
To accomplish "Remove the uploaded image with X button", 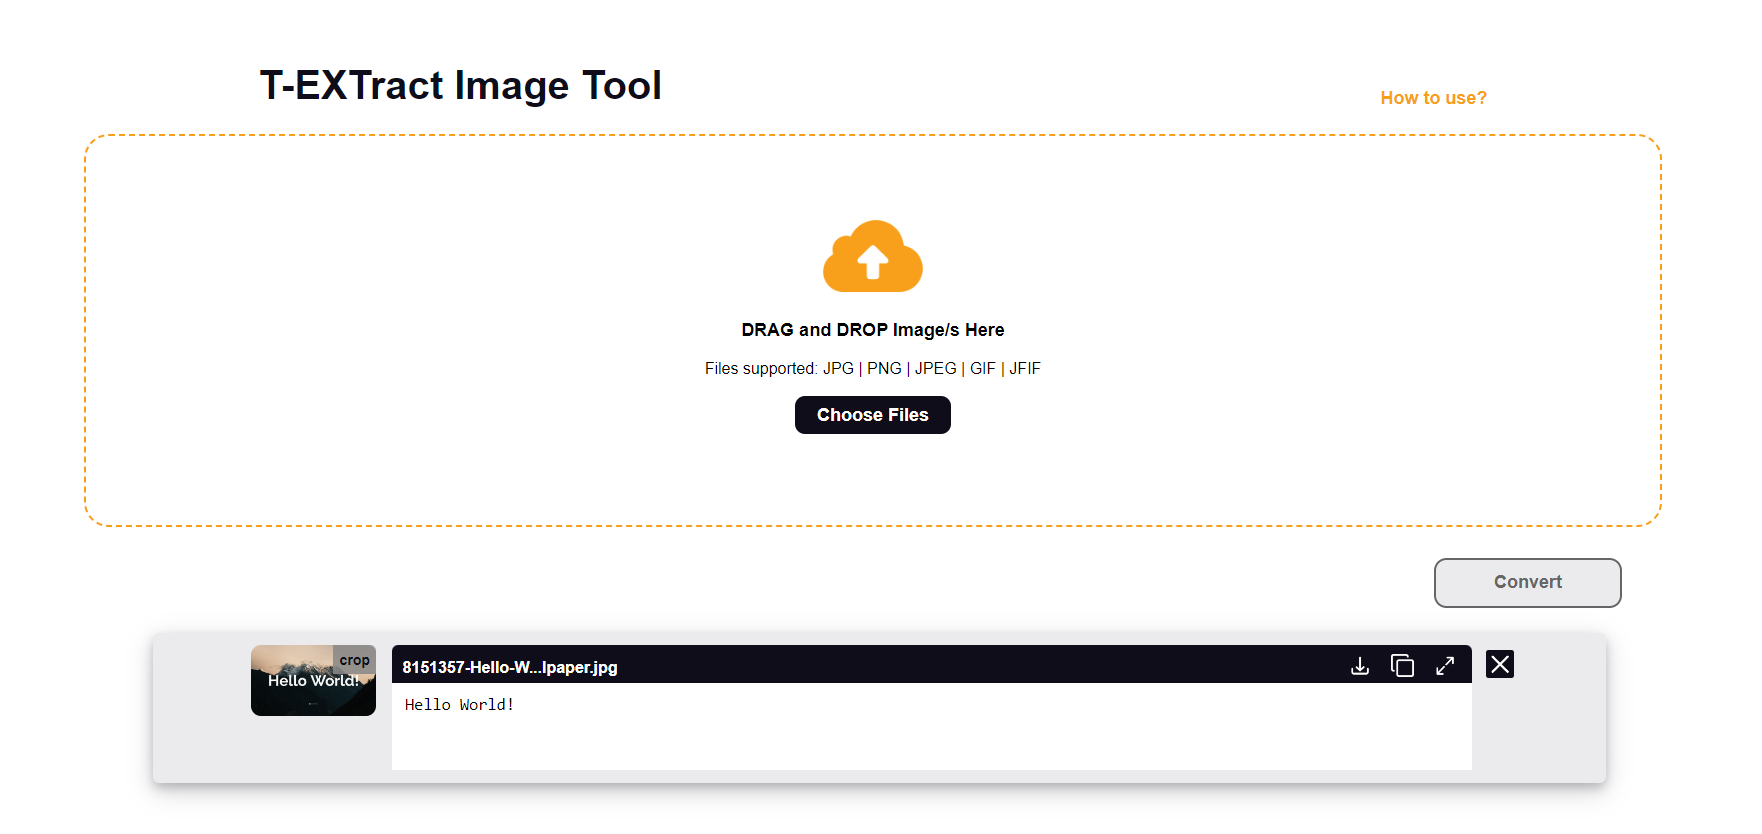I will pyautogui.click(x=1500, y=664).
